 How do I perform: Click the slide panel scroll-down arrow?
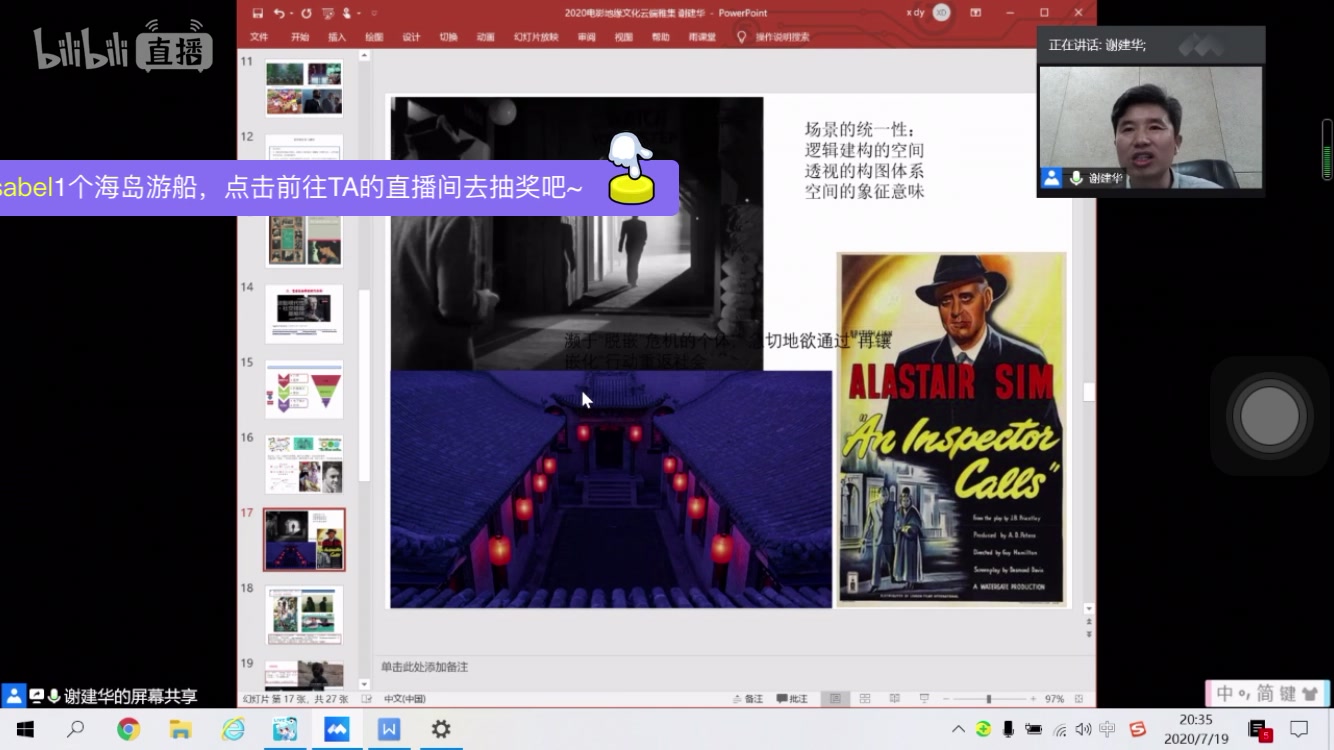(364, 684)
